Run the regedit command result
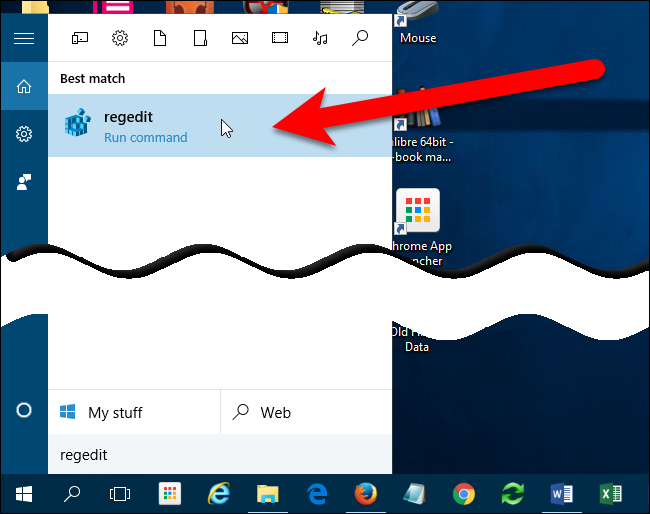 coord(220,126)
